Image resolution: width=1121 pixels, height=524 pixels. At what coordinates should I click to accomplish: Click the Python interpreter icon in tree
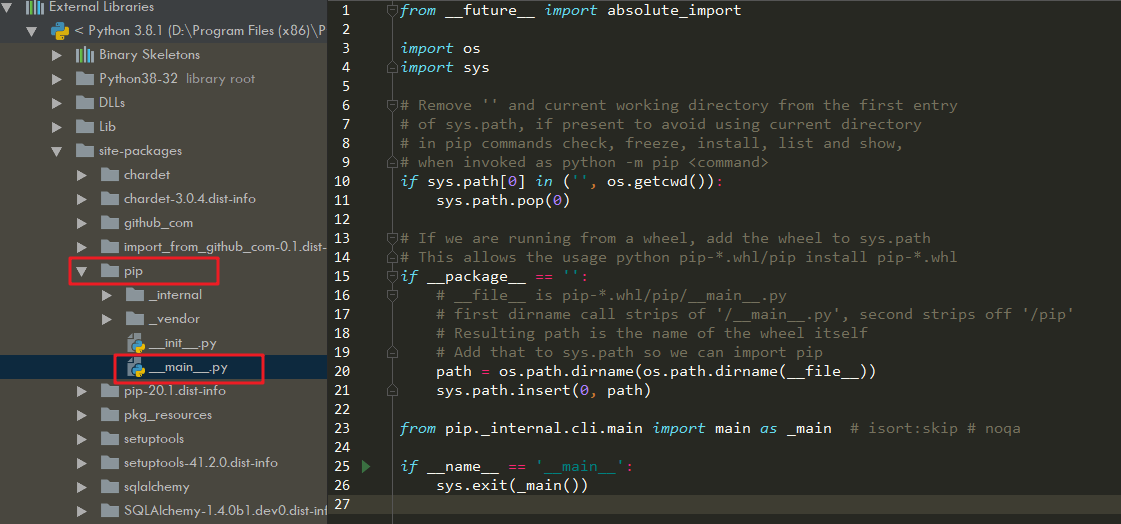click(x=60, y=30)
